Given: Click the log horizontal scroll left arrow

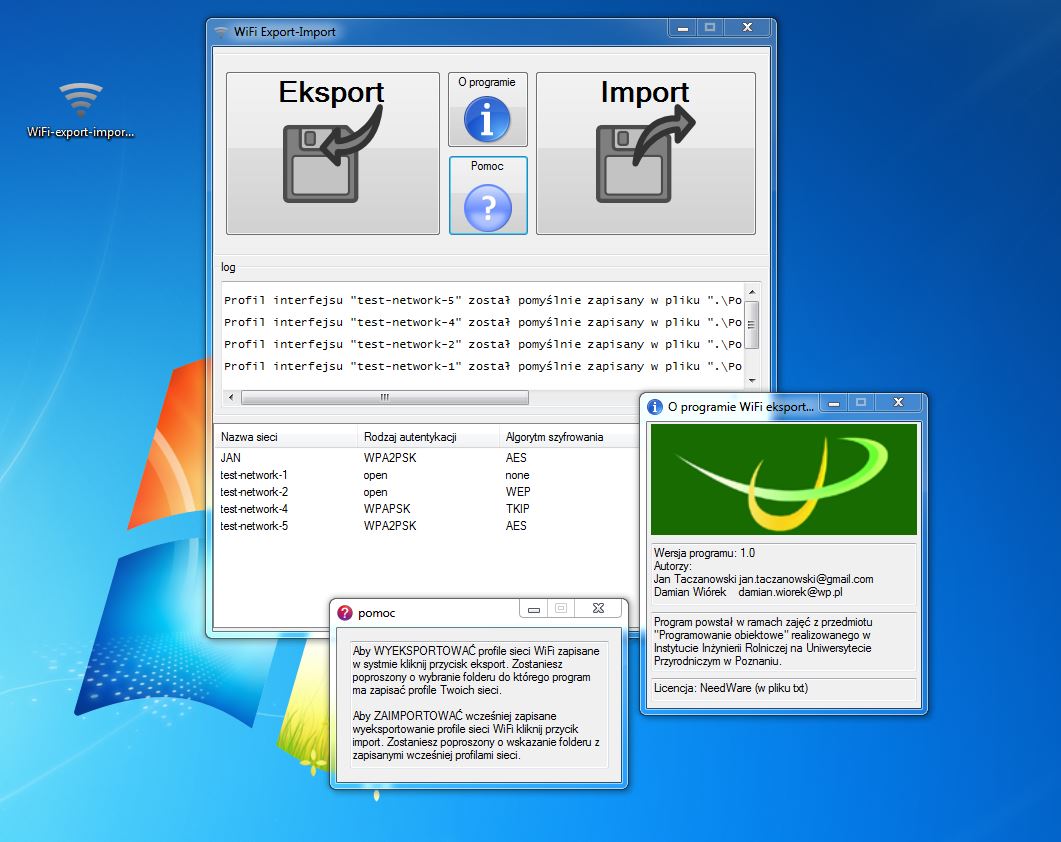Looking at the screenshot, I should click(231, 397).
